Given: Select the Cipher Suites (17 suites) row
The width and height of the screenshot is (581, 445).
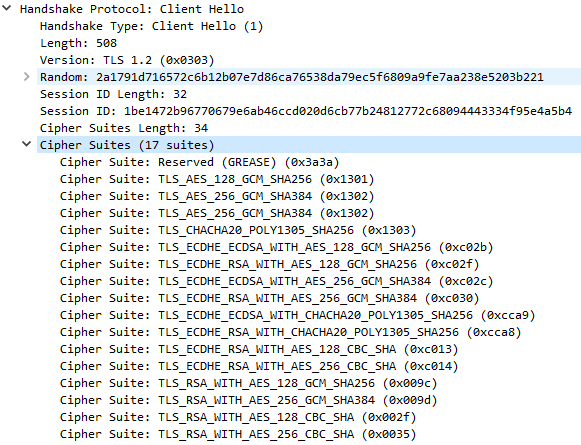Looking at the screenshot, I should [x=309, y=145].
